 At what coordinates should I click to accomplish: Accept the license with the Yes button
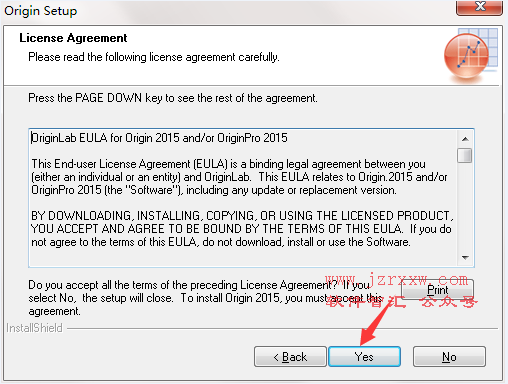(364, 356)
